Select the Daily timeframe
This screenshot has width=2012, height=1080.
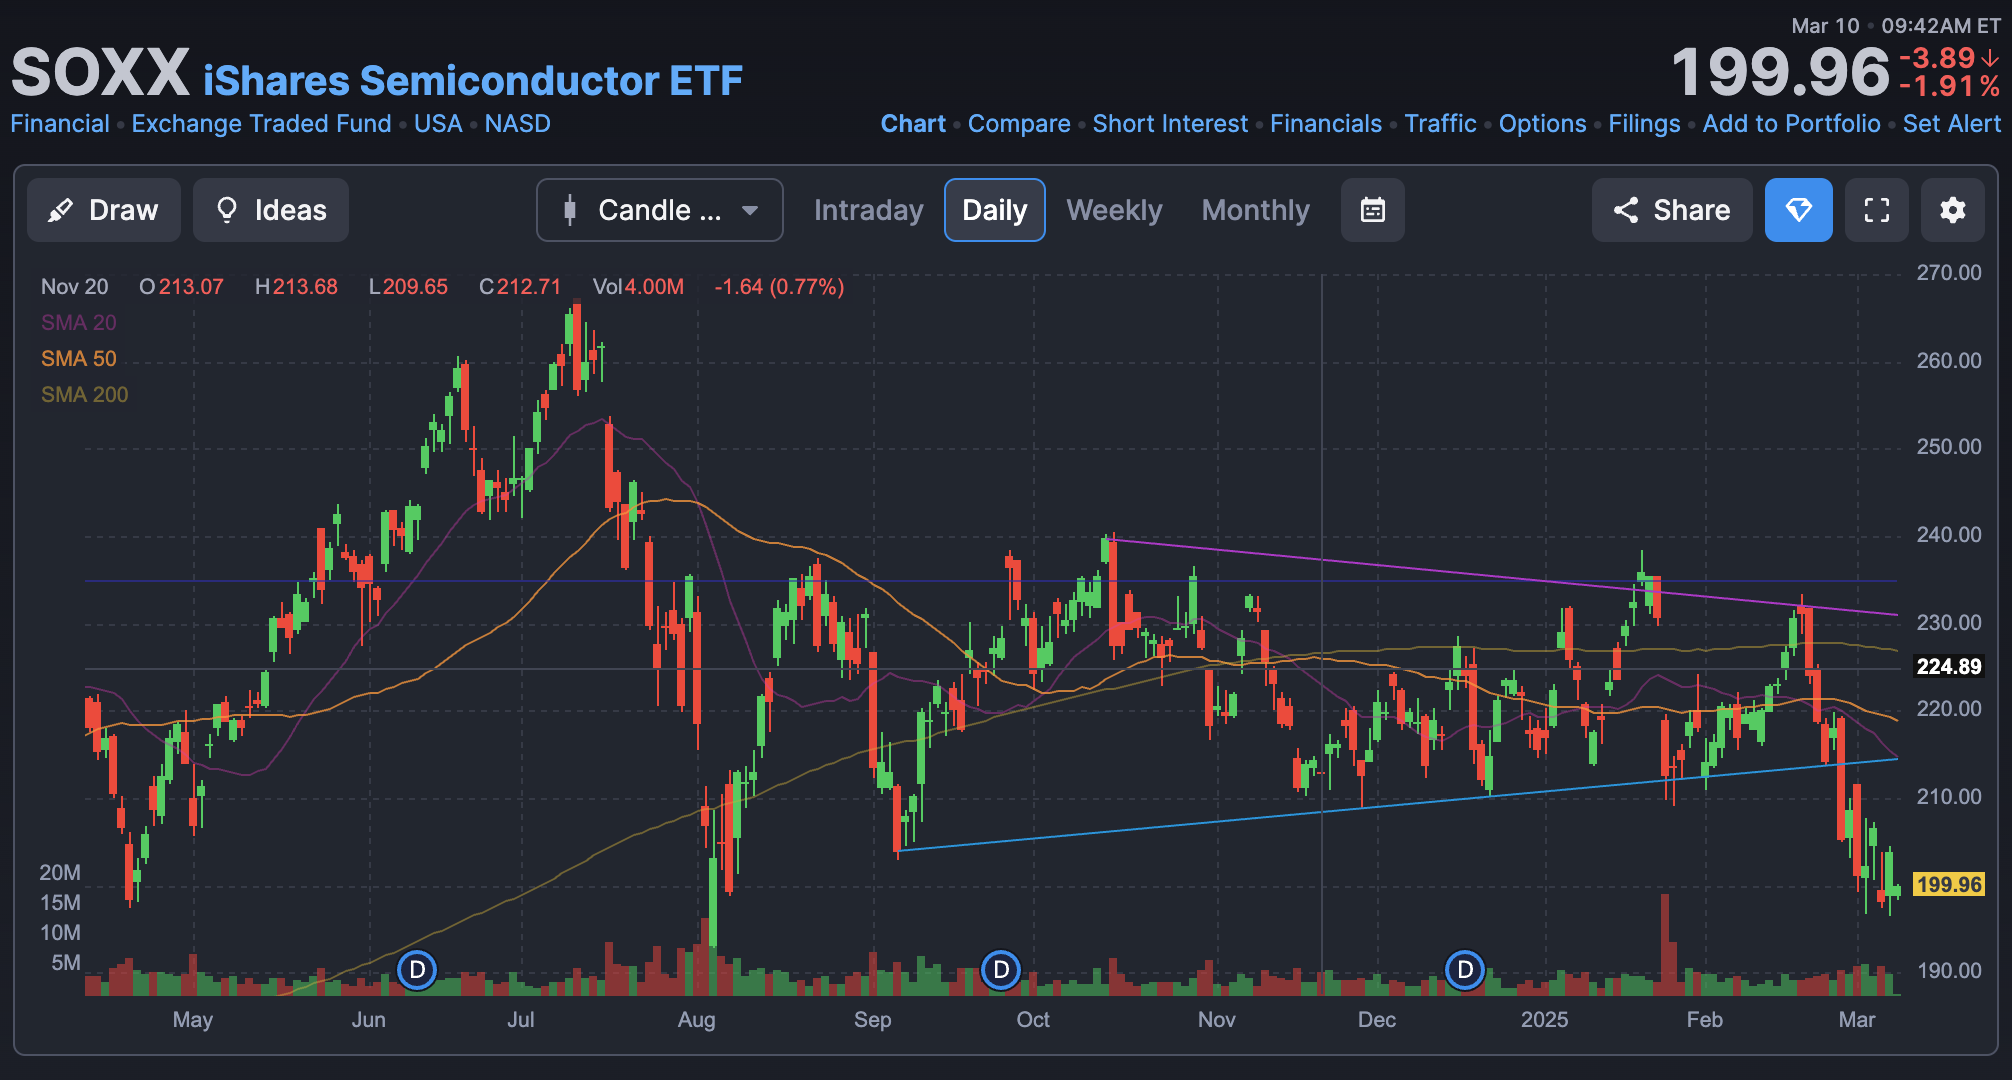995,210
